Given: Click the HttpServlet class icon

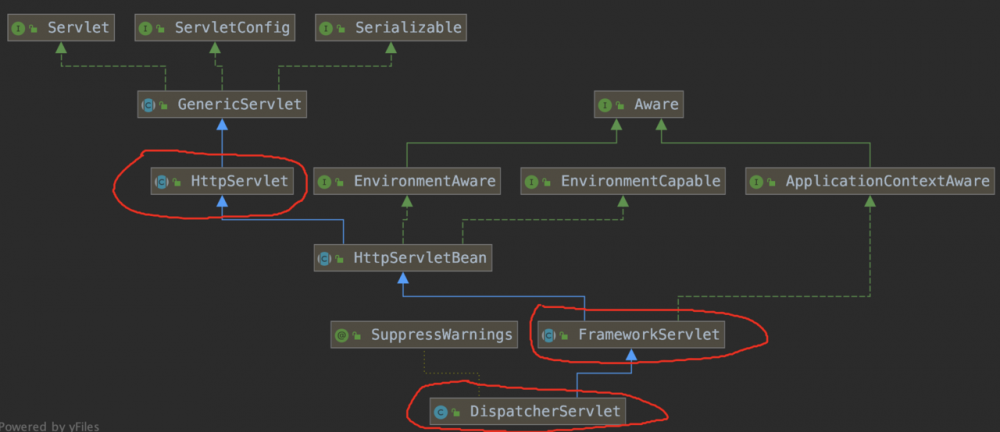Looking at the screenshot, I should coord(161,182).
